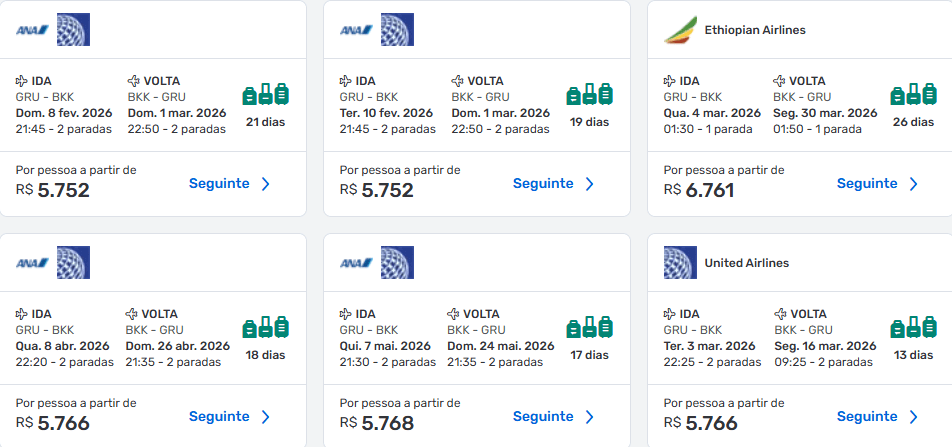
Task: Click the Ethiopian Airlines name label
Action: [755, 30]
